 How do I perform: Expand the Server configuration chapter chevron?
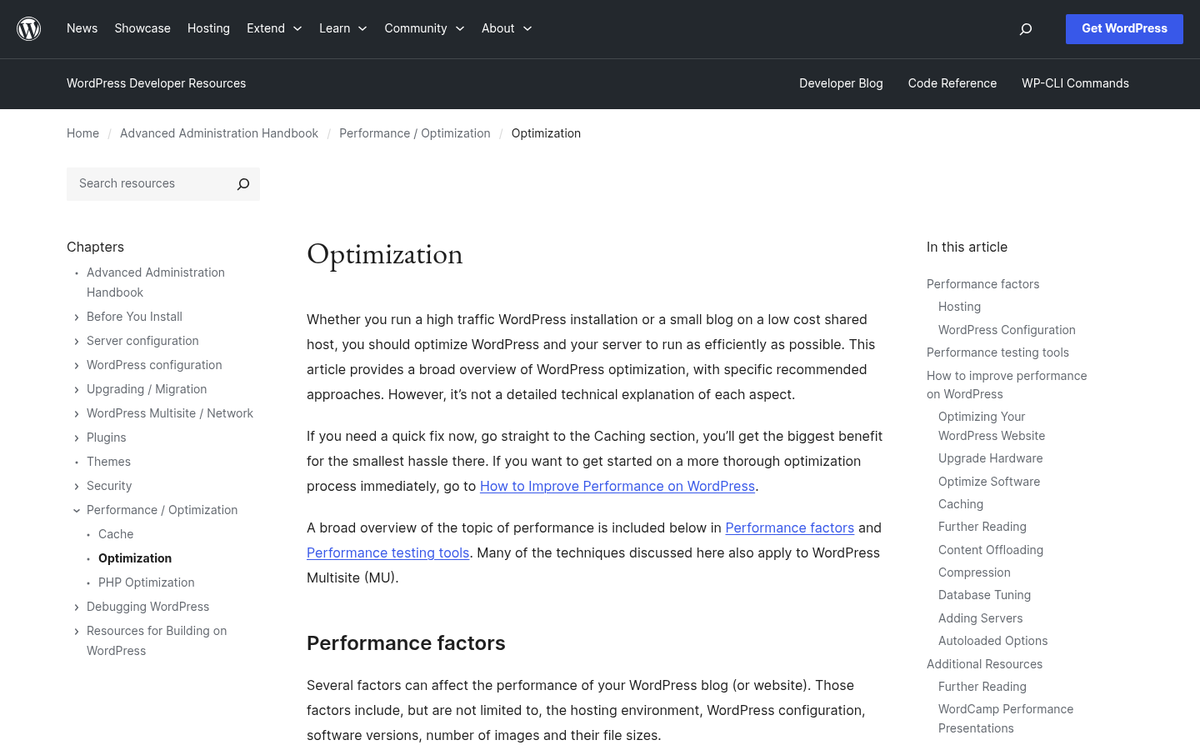click(77, 341)
